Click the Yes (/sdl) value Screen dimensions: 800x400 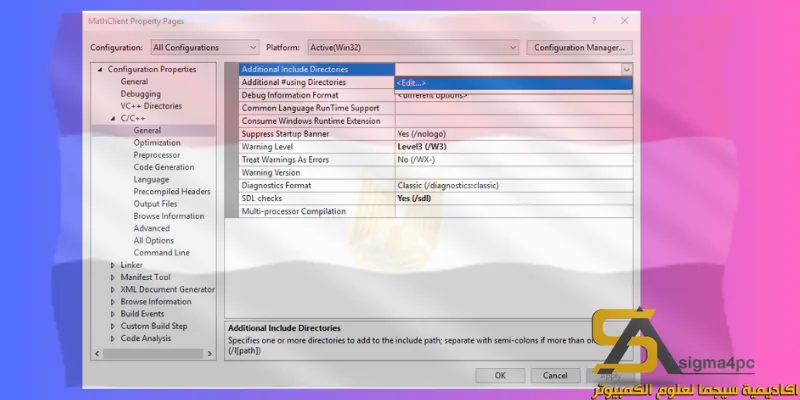click(414, 198)
